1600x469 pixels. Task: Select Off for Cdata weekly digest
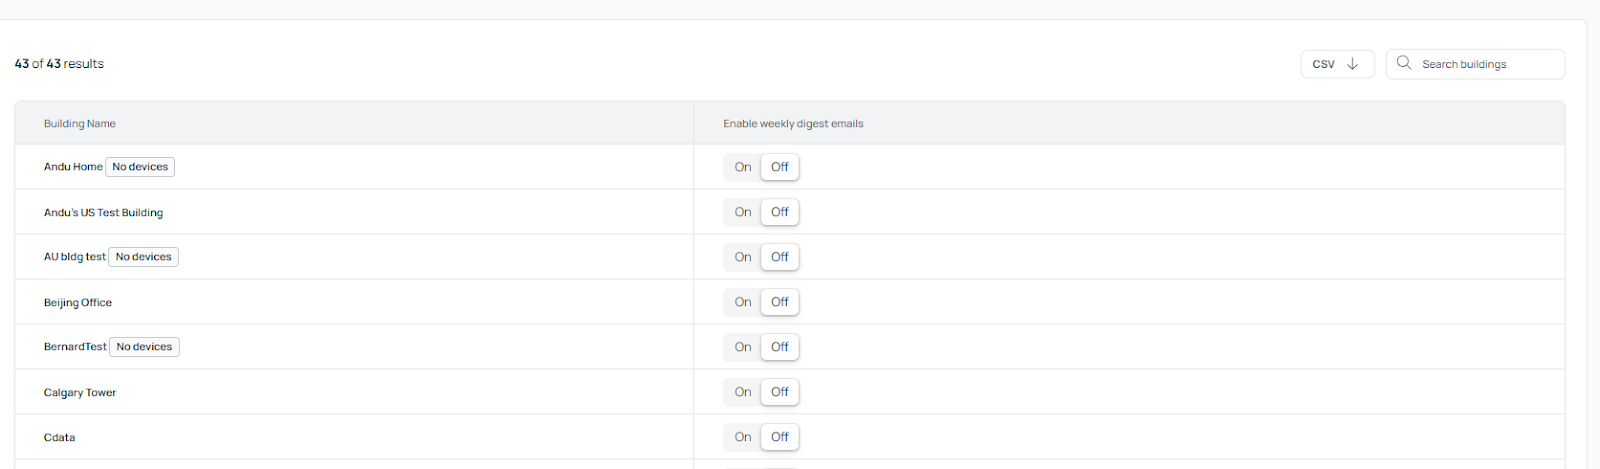780,437
